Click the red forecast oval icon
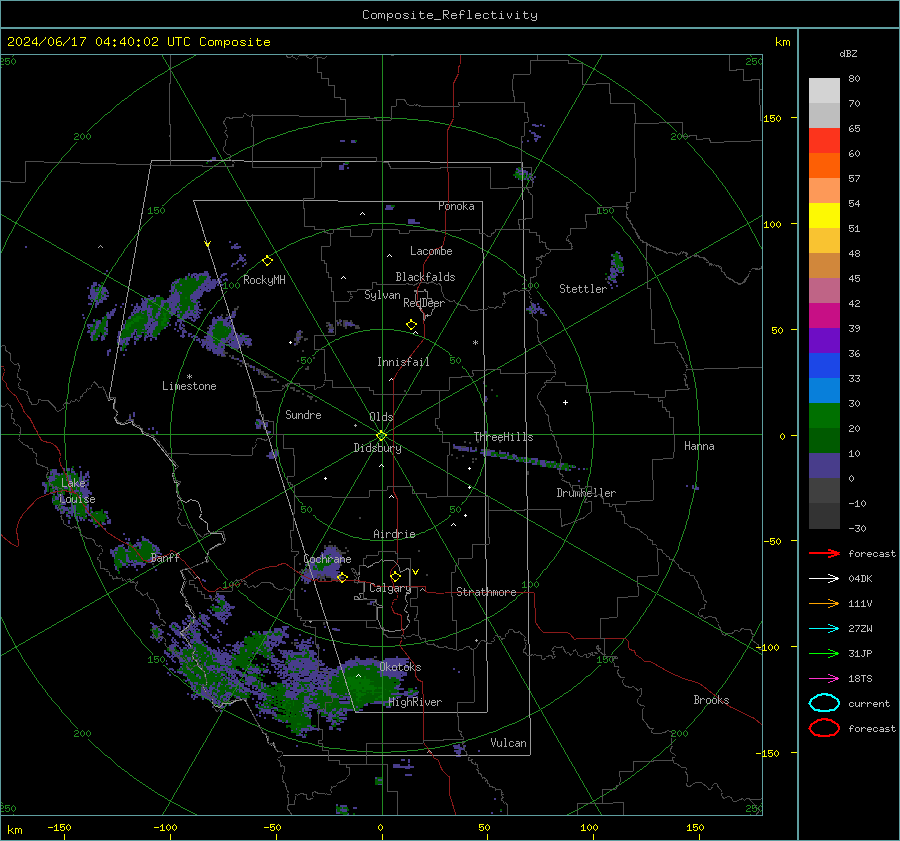Screen dimensions: 900x841 coord(824,728)
